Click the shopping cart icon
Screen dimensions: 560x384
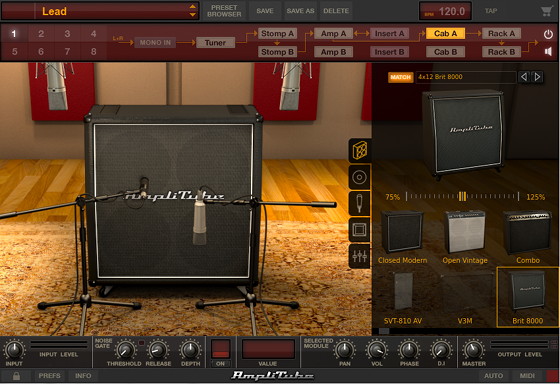pyautogui.click(x=546, y=11)
